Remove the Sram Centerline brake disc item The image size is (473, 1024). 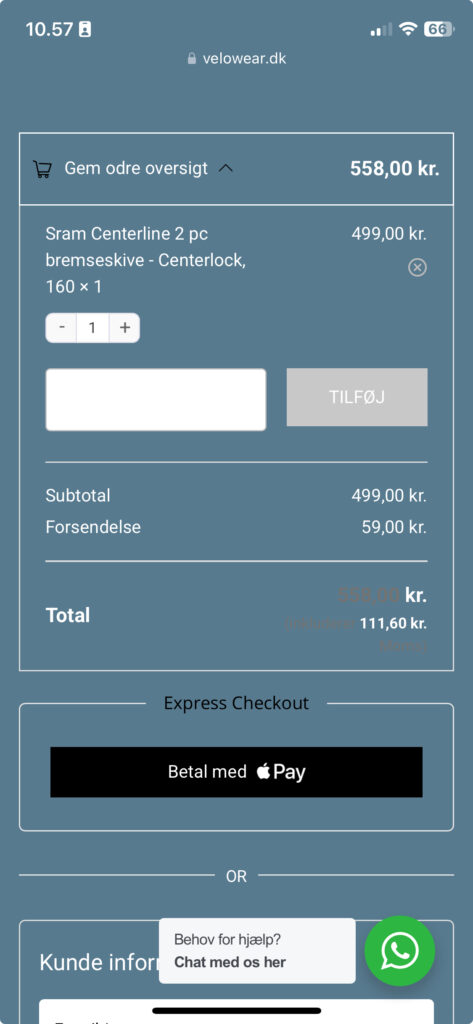click(417, 267)
